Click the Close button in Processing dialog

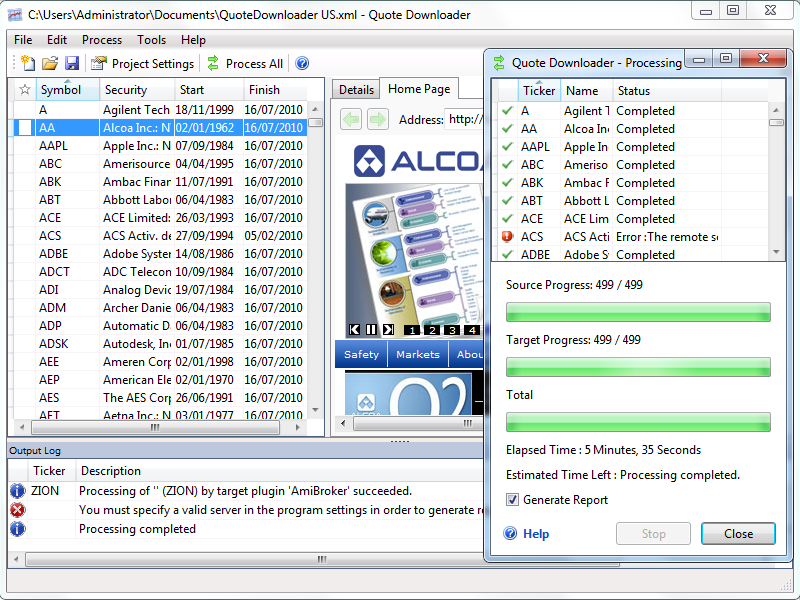coord(738,534)
